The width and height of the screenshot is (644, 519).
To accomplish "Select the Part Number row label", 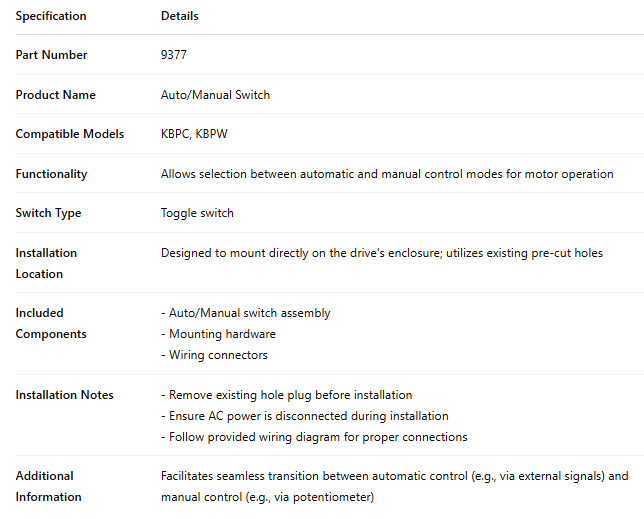I will (52, 55).
